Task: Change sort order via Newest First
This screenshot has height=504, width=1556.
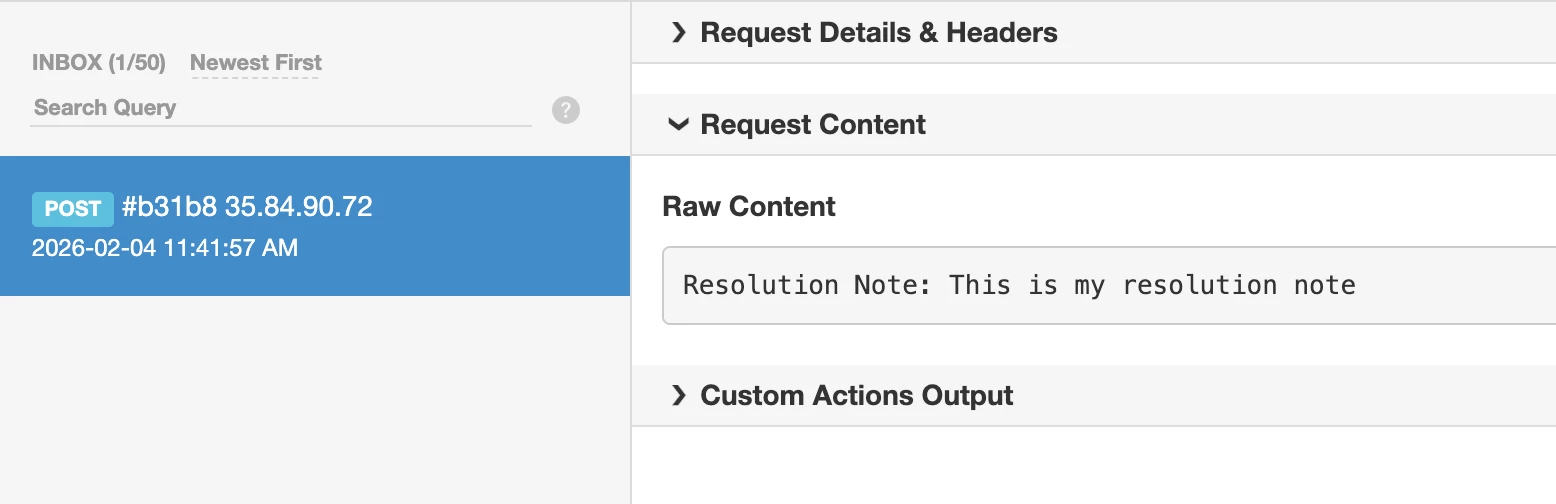Action: [255, 63]
